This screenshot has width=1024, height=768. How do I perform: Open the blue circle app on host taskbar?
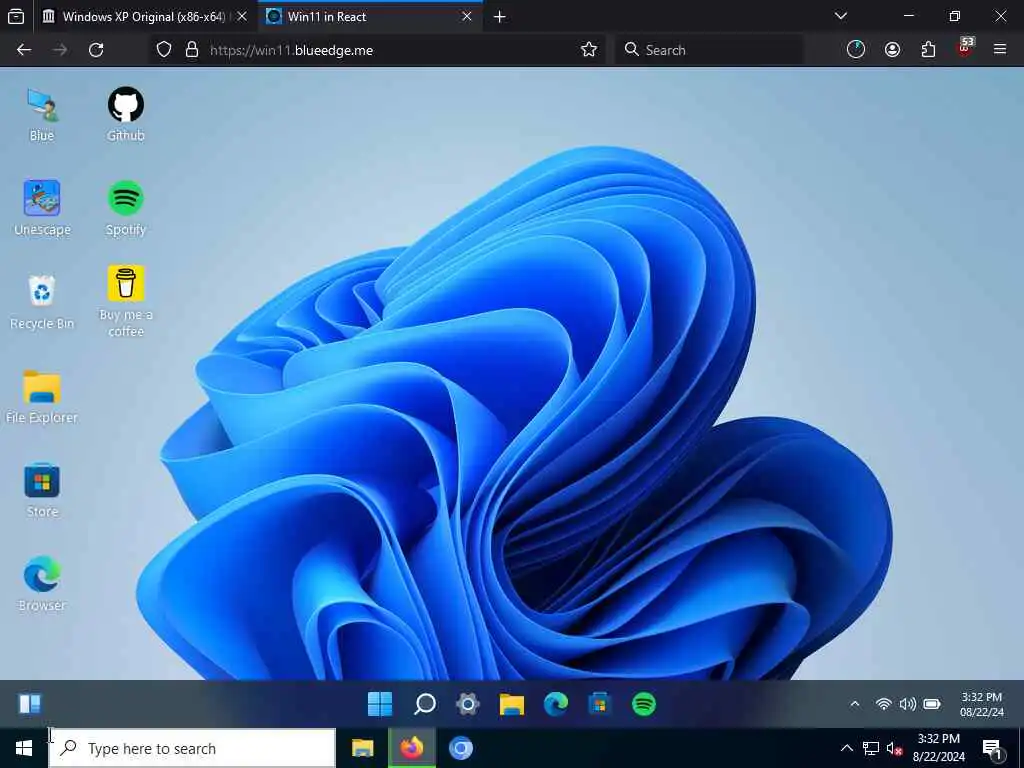coord(460,748)
